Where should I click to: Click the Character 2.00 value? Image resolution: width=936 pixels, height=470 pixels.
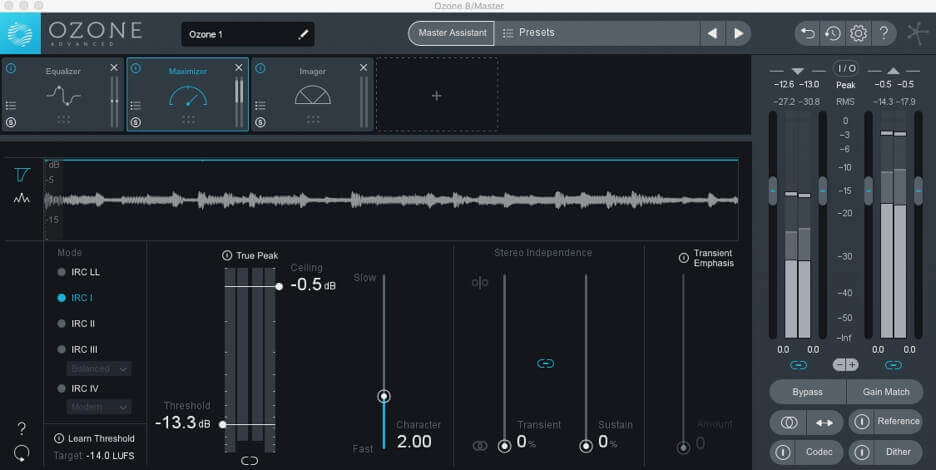click(x=414, y=442)
